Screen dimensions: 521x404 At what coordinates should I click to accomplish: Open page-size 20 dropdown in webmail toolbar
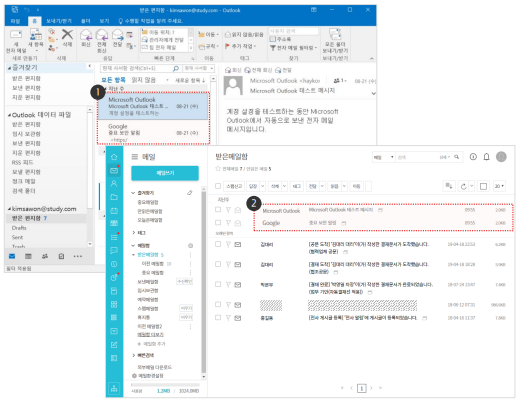click(499, 186)
